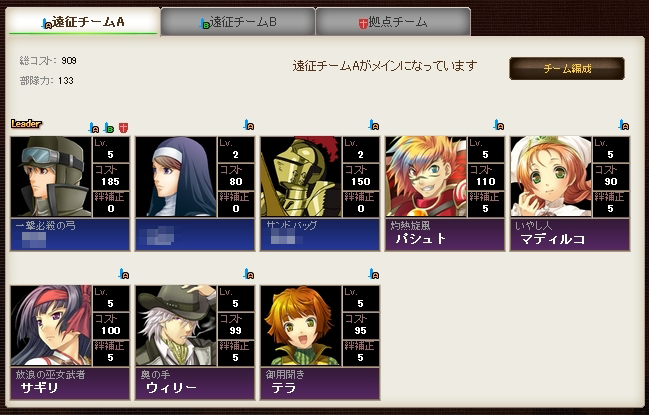The width and height of the screenshot is (649, 415).
Task: Click the Leader badge icon
Action: tap(26, 123)
